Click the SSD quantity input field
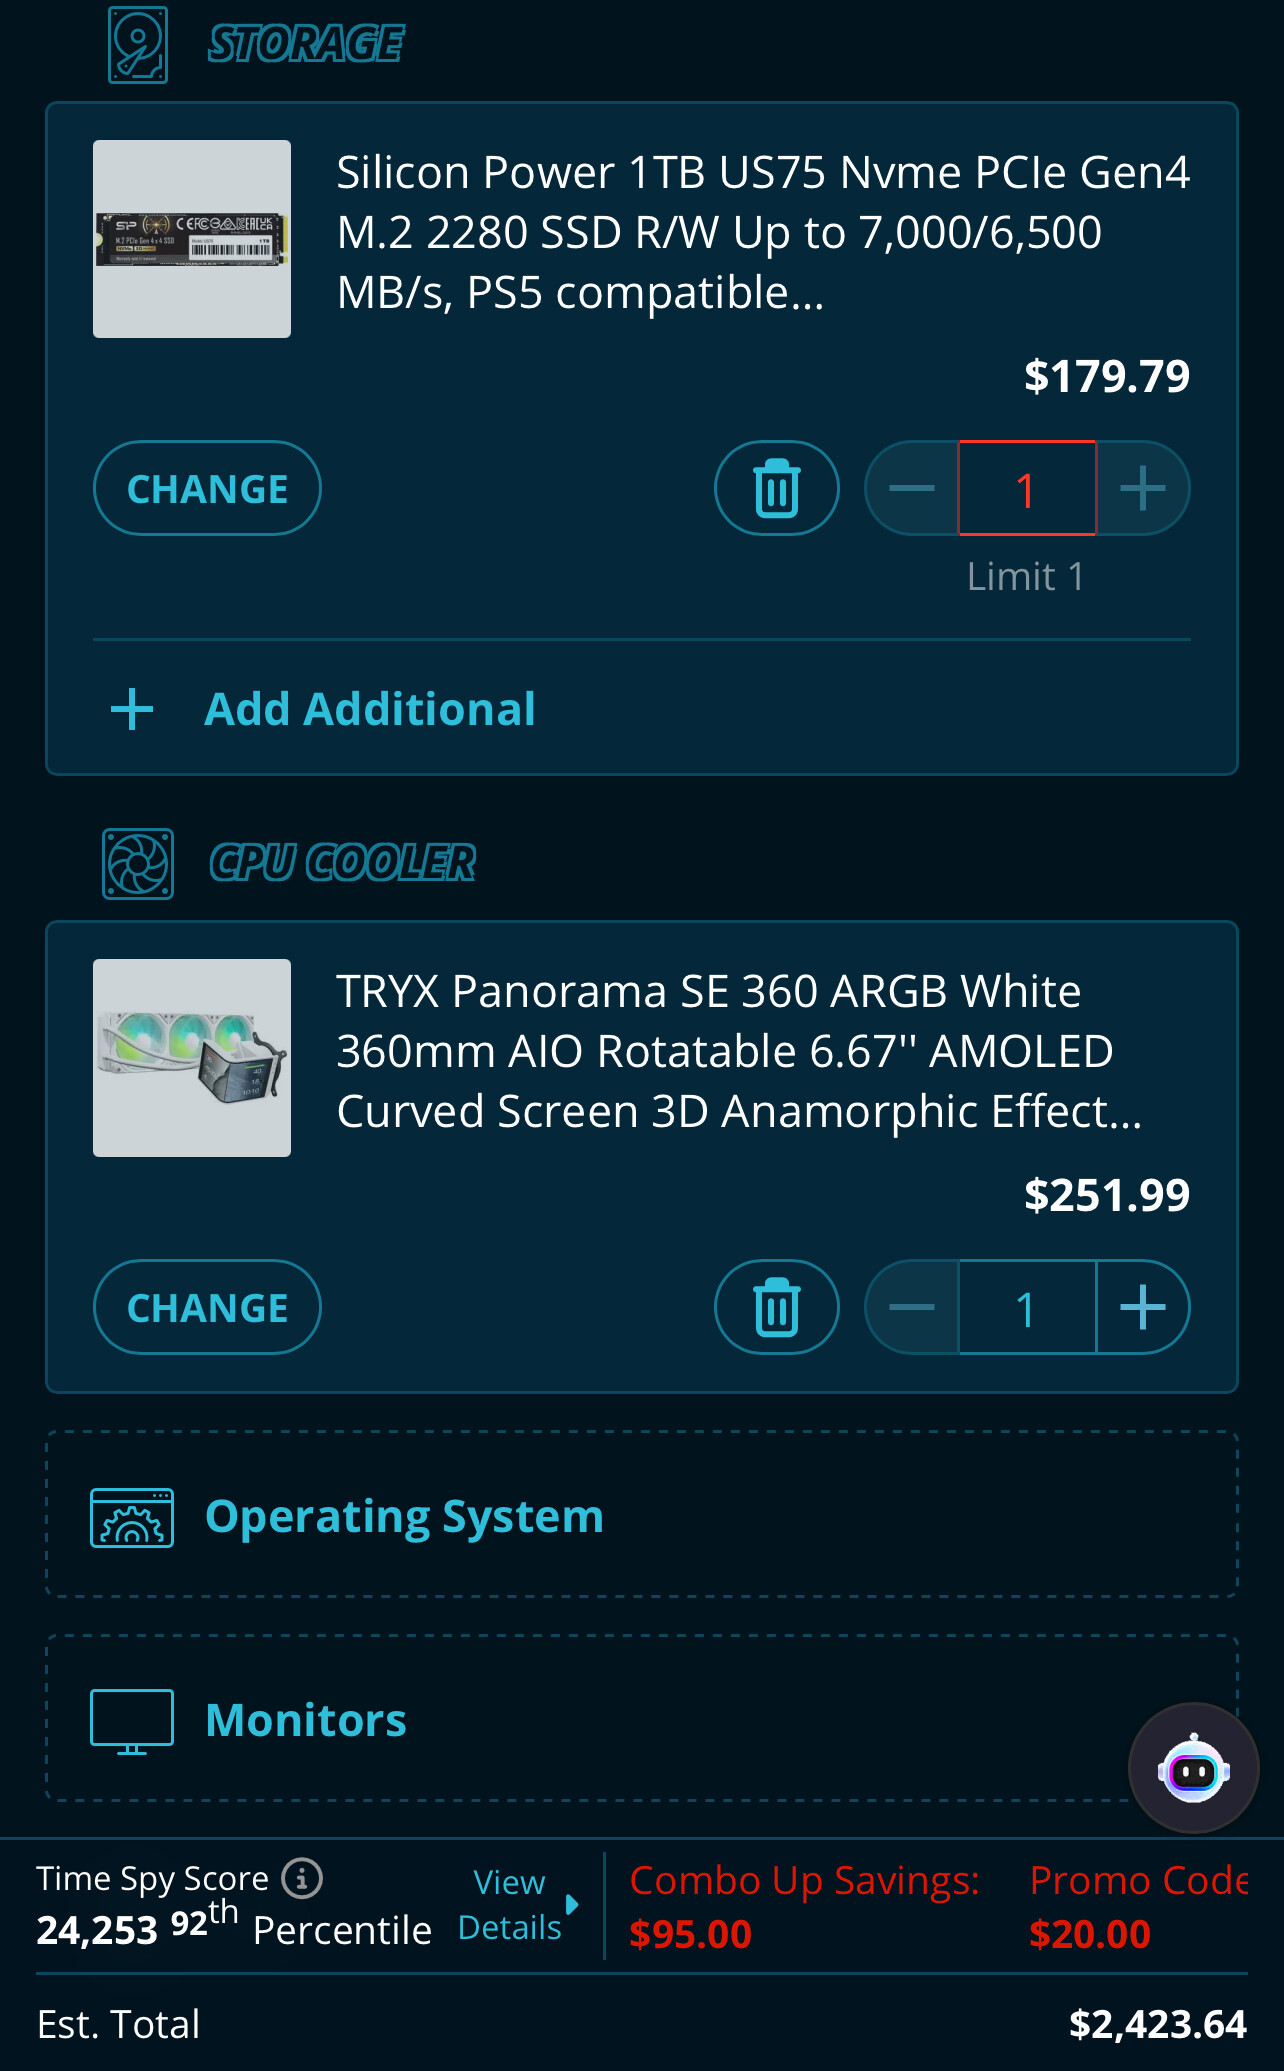Screen dimensions: 1284x2071 tap(1027, 488)
